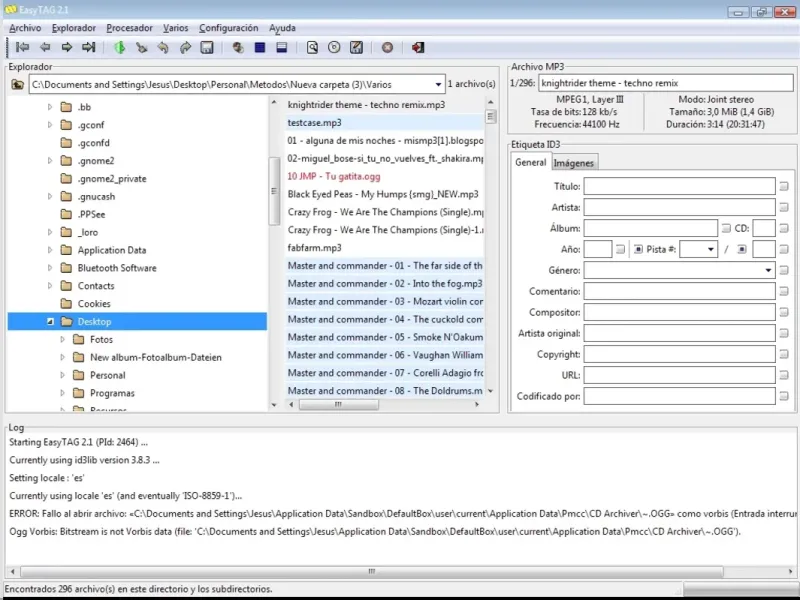This screenshot has height=600, width=800.
Task: Undo last changes with the toolbar undo arrow
Action: click(163, 47)
